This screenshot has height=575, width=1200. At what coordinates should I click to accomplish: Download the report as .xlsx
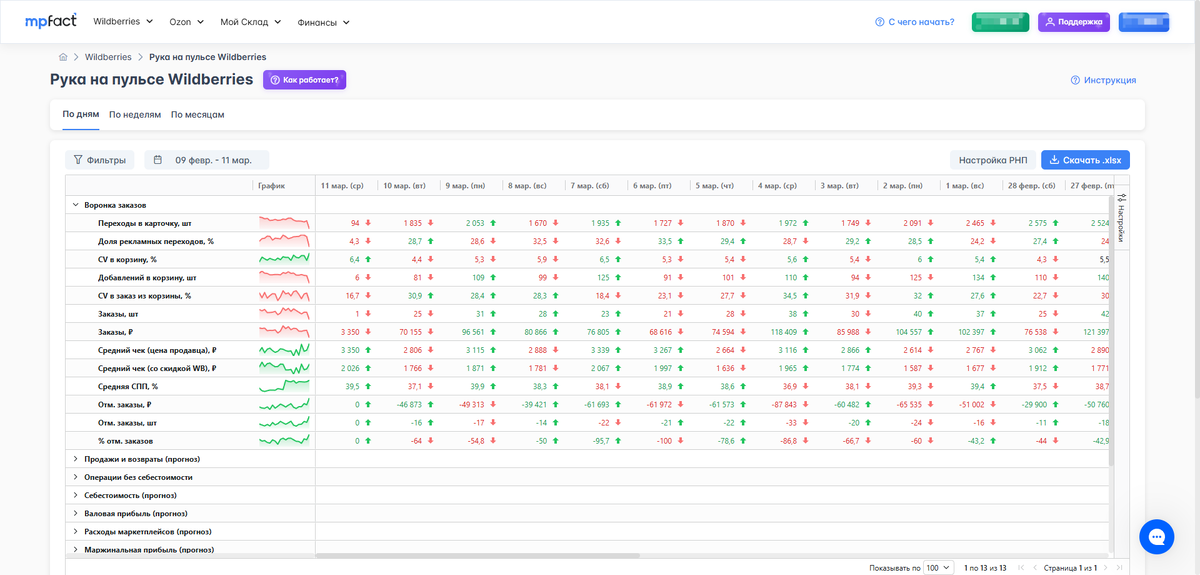(1085, 160)
